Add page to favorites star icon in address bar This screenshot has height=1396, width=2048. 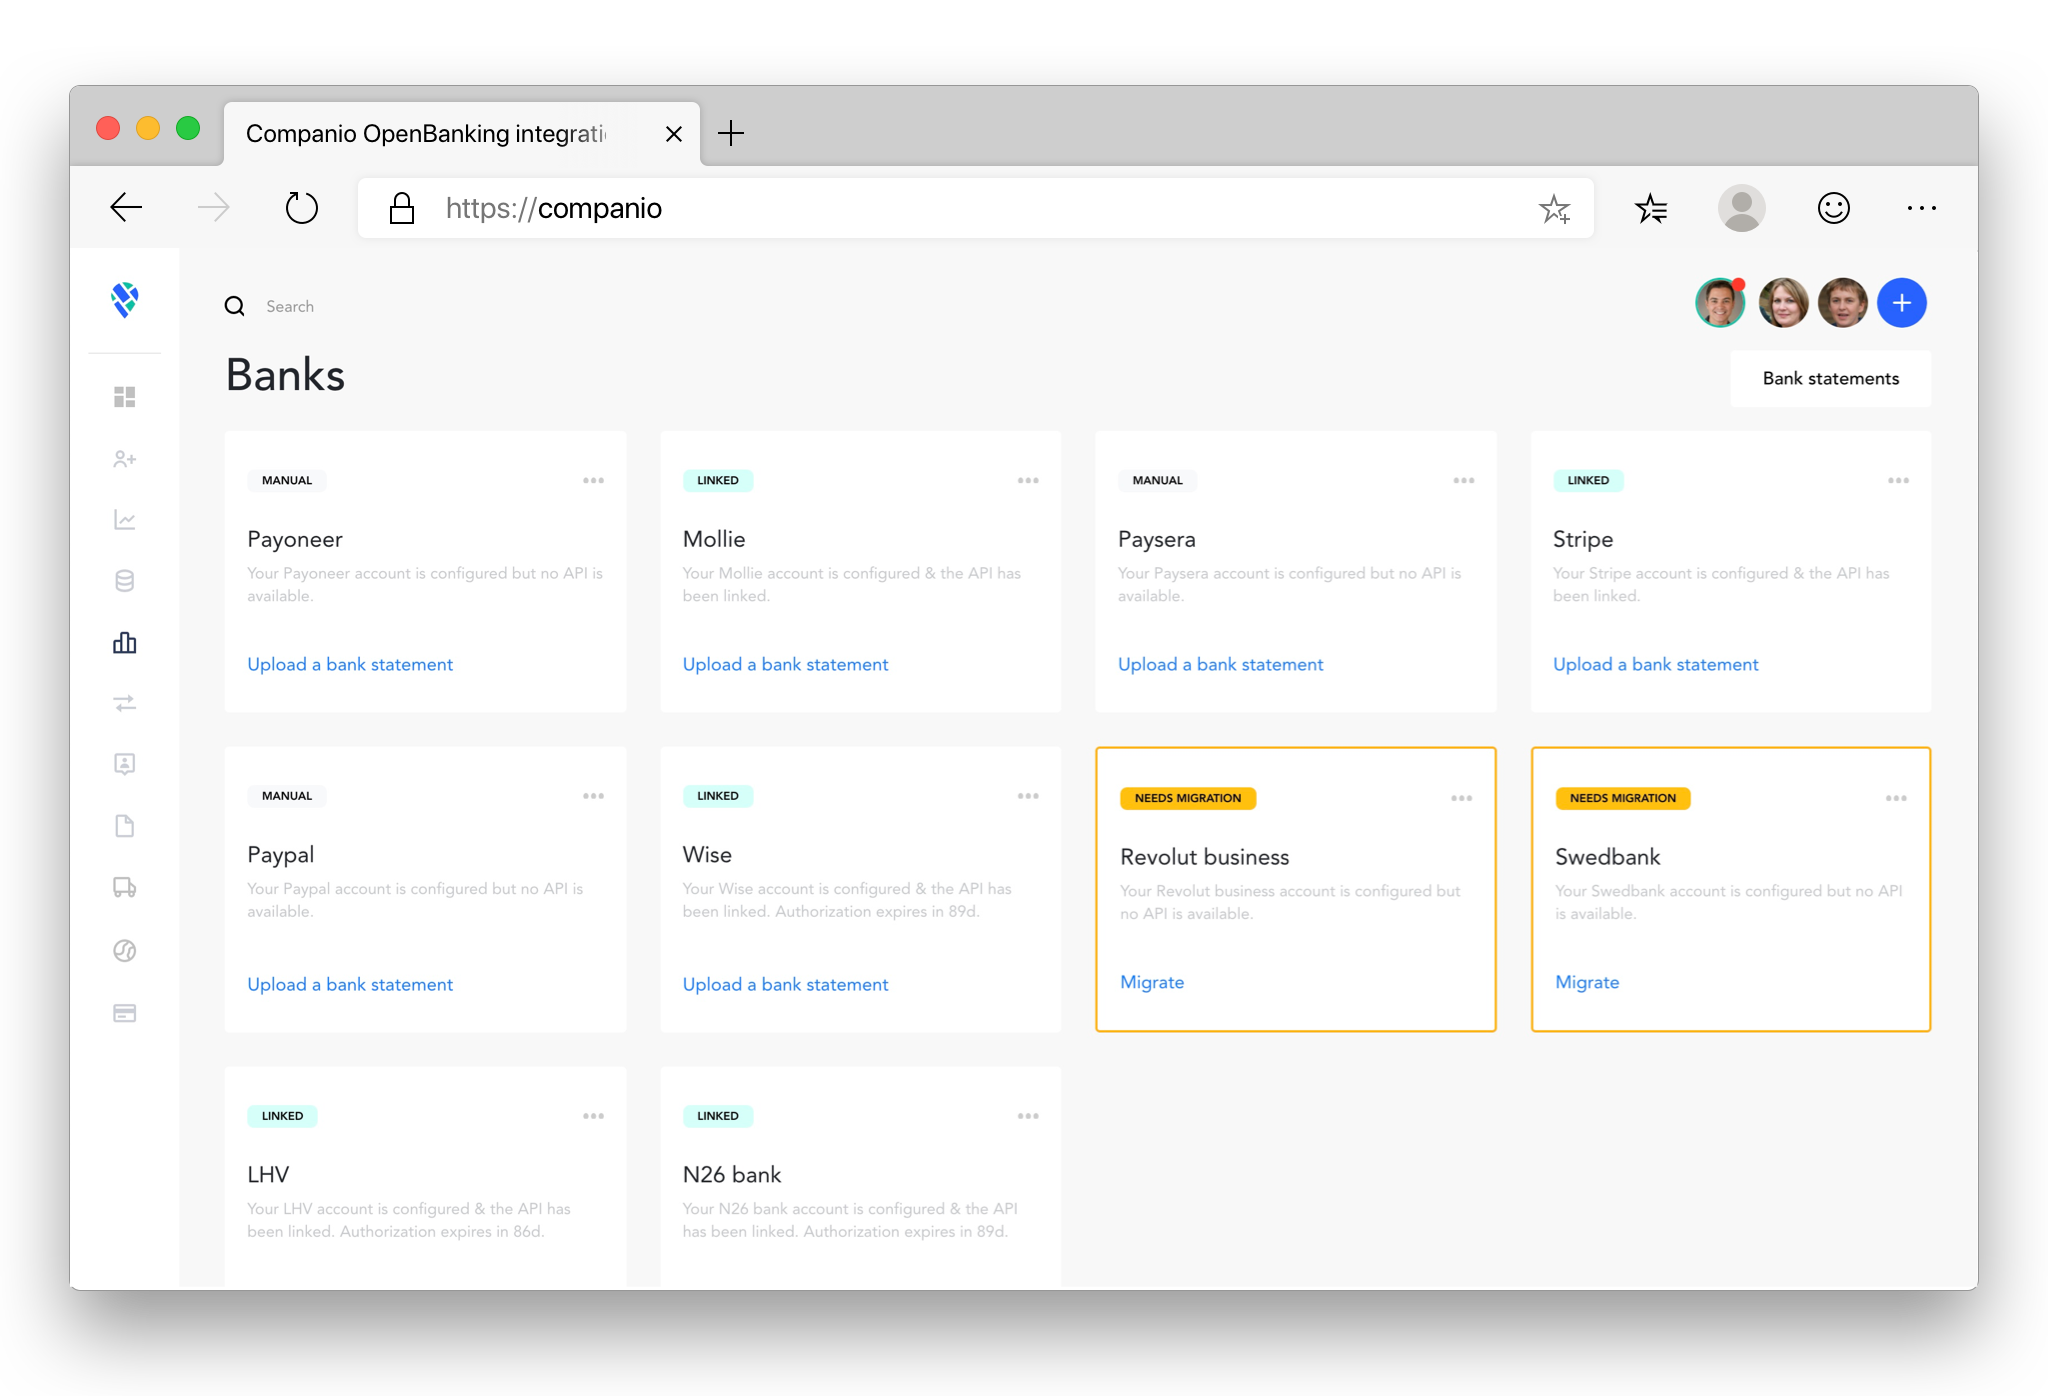[1554, 208]
